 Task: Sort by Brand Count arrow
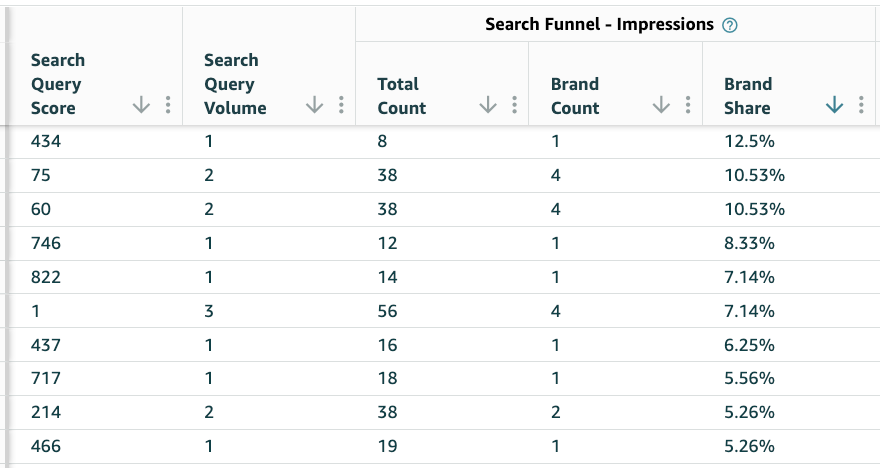(x=662, y=104)
